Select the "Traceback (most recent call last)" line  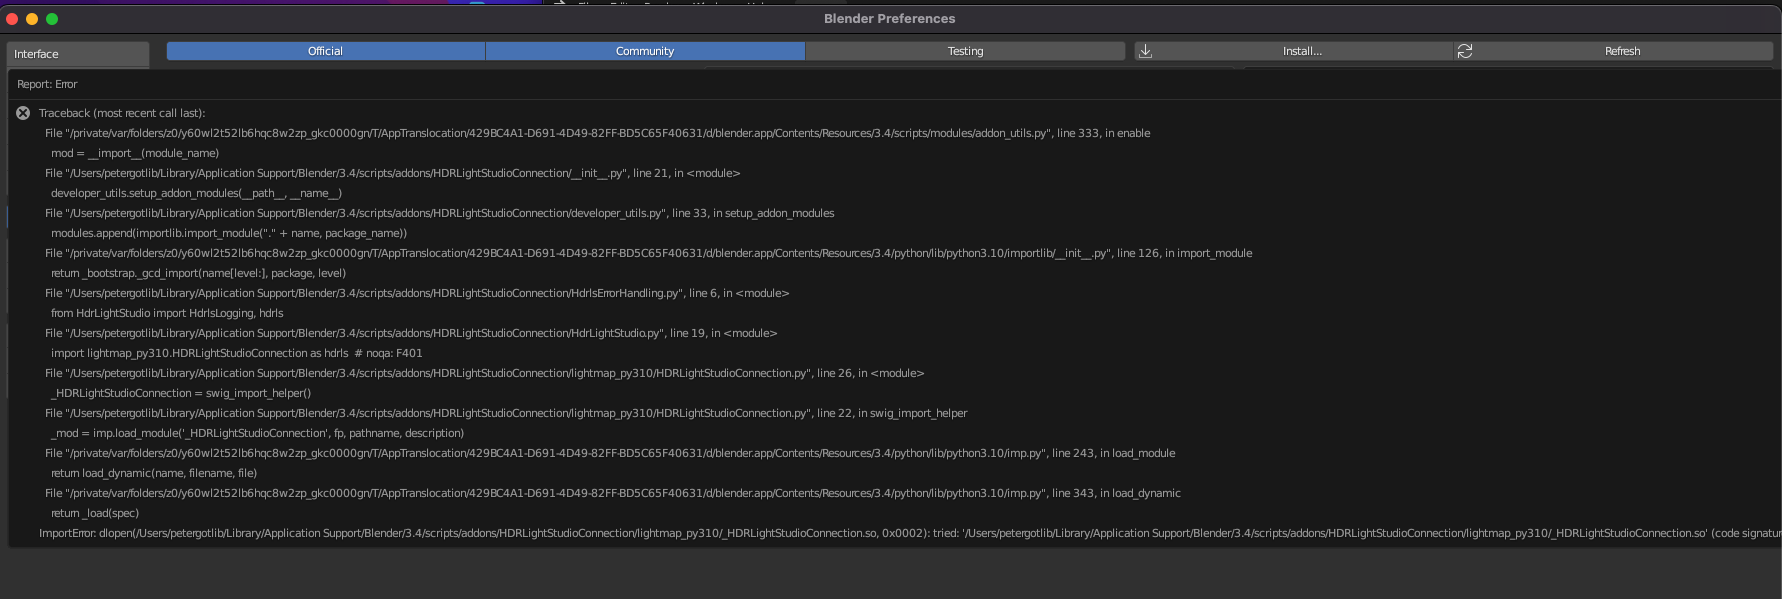point(122,113)
